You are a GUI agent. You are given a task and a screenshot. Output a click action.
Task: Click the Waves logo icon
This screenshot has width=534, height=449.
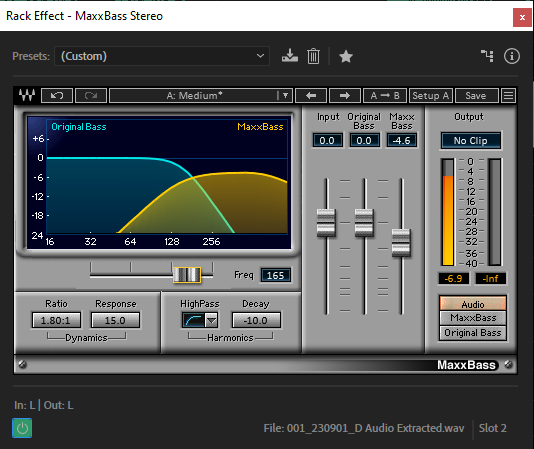coord(27,95)
